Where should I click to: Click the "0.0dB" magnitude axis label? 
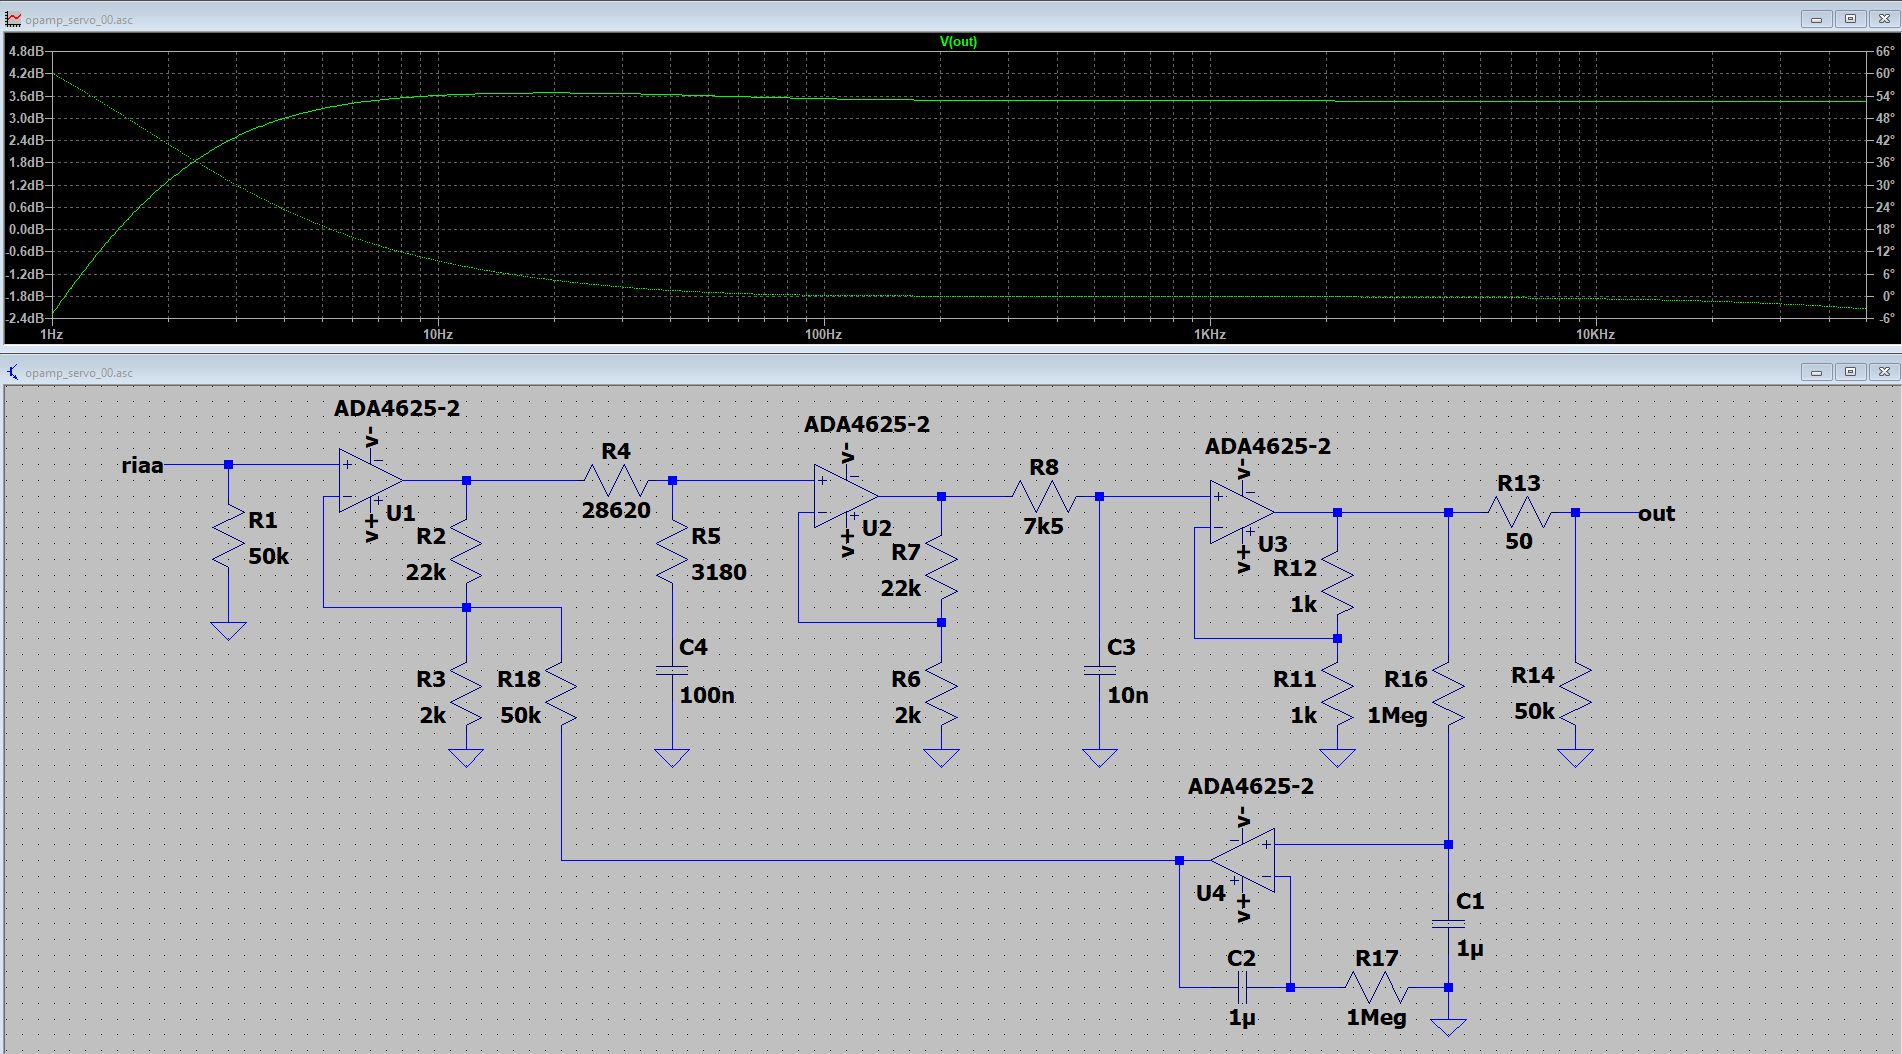[x=26, y=229]
